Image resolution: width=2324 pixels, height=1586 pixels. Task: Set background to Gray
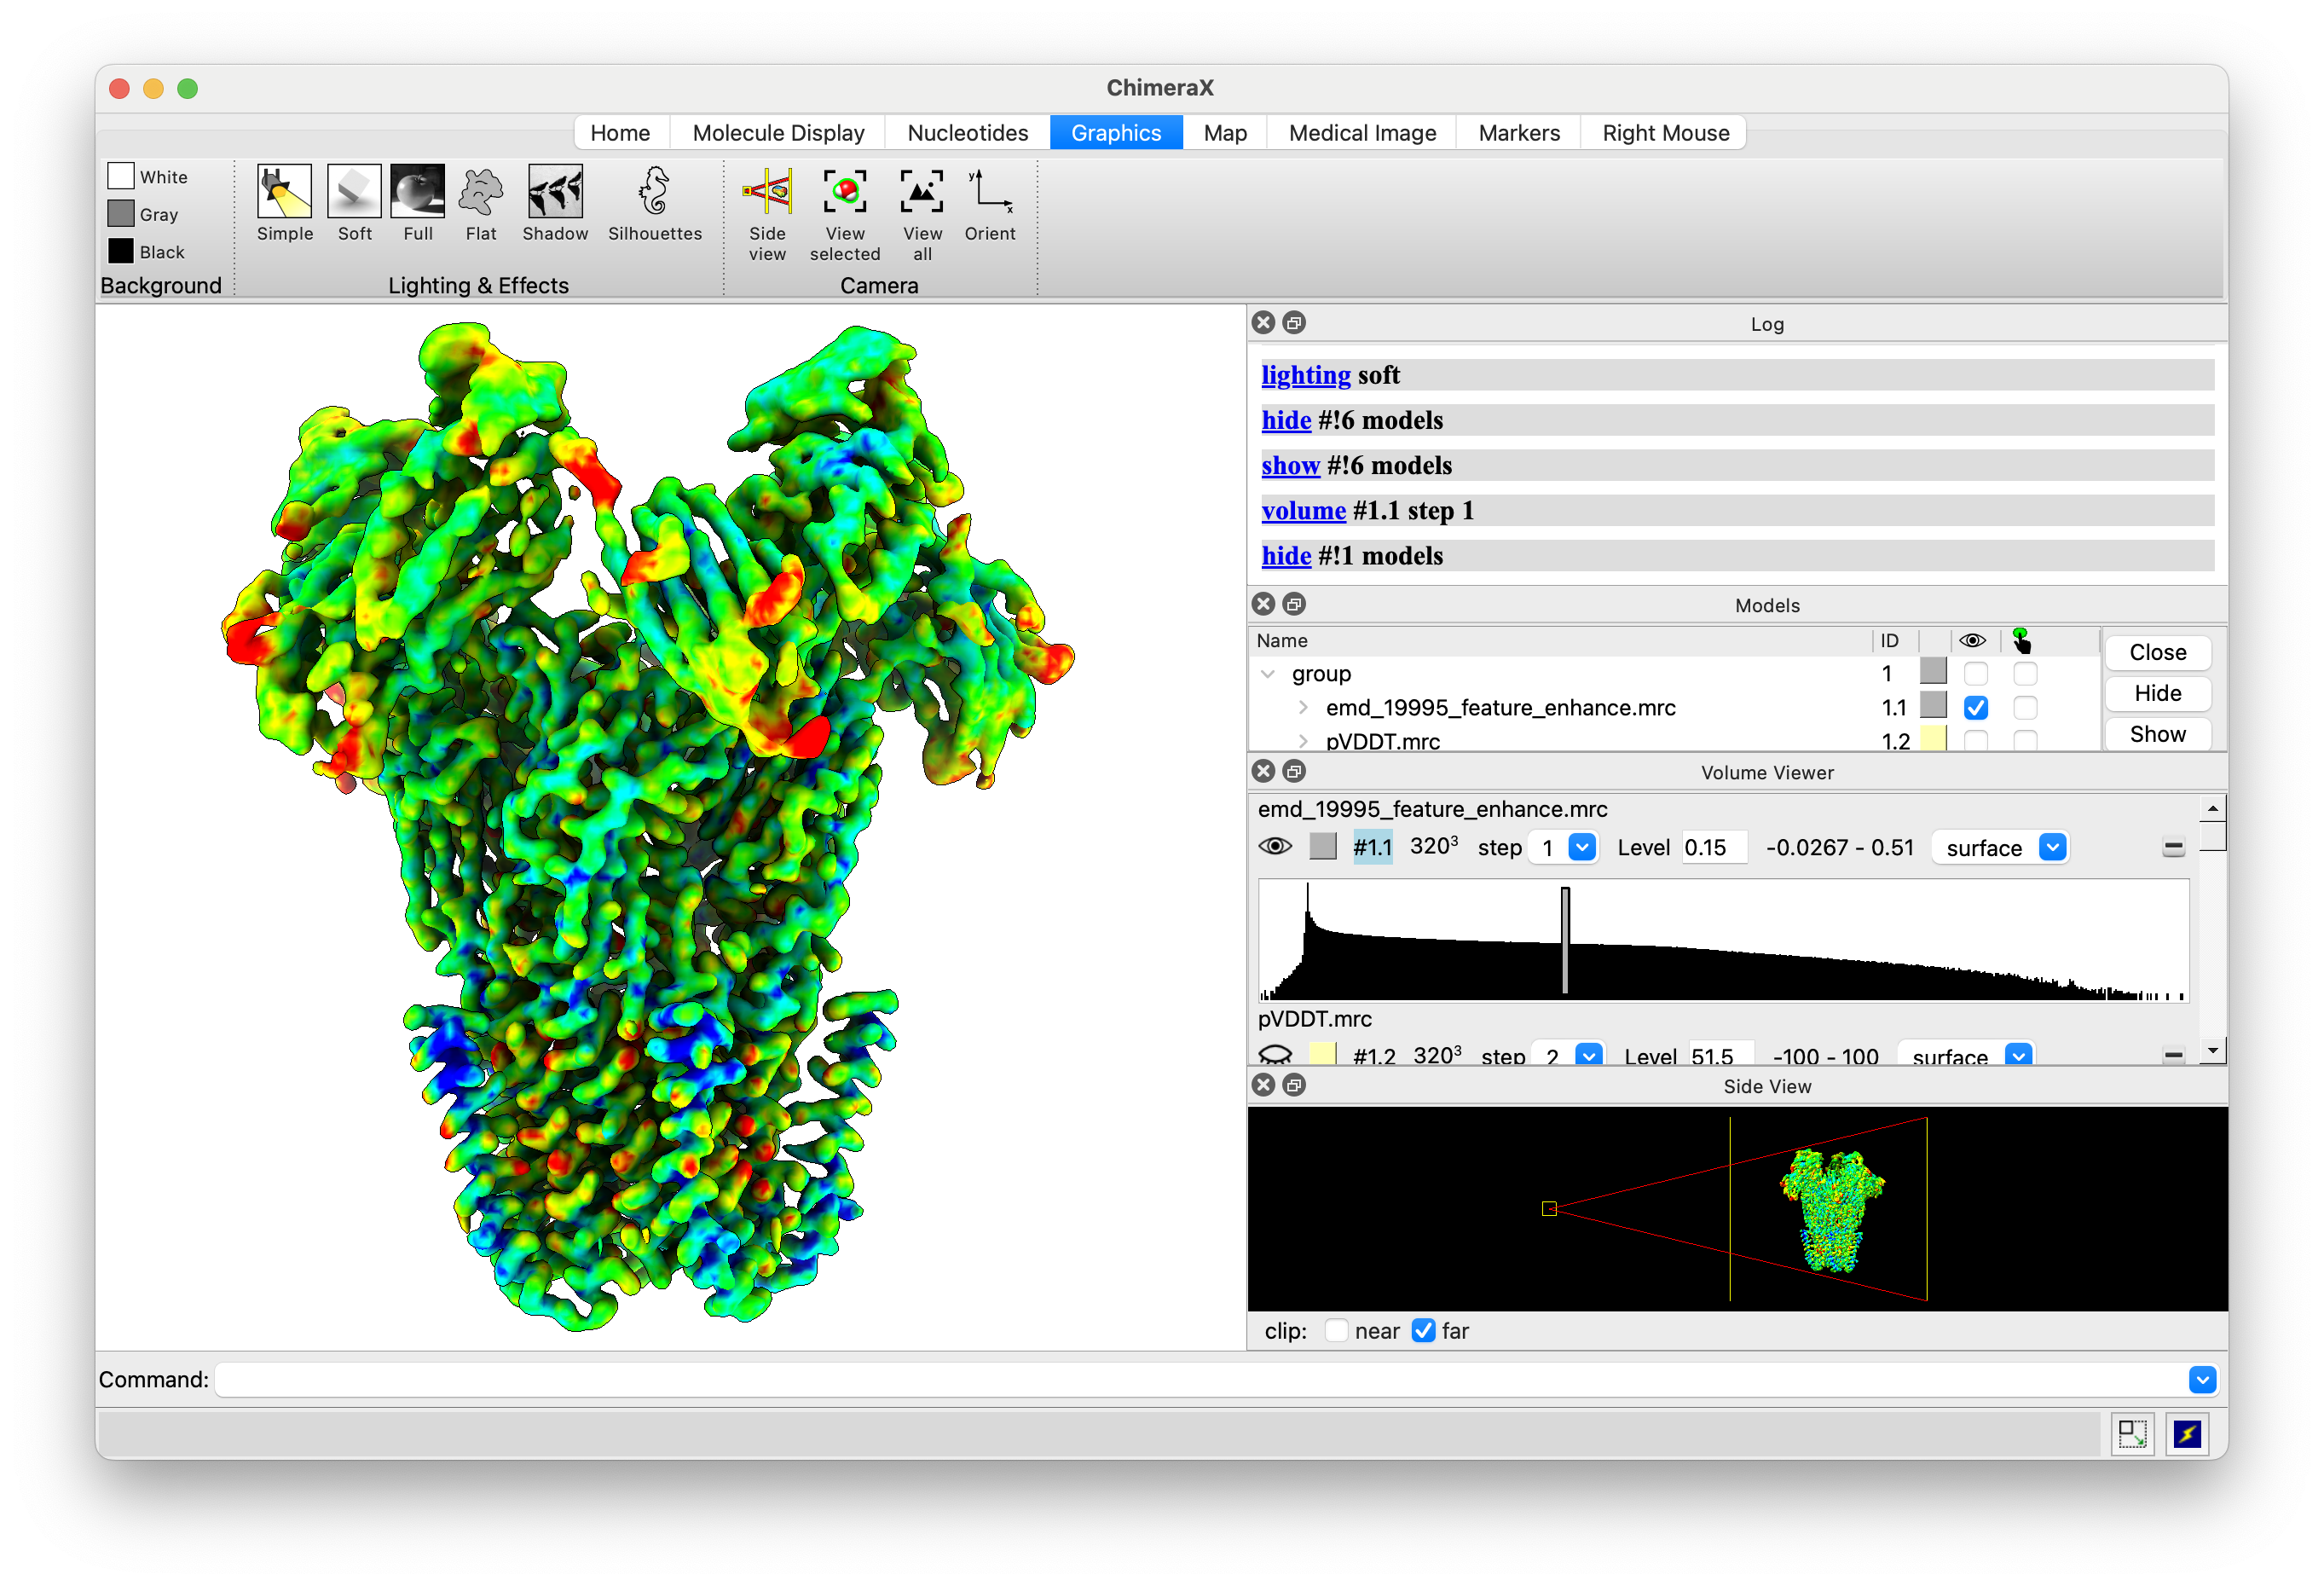[143, 214]
